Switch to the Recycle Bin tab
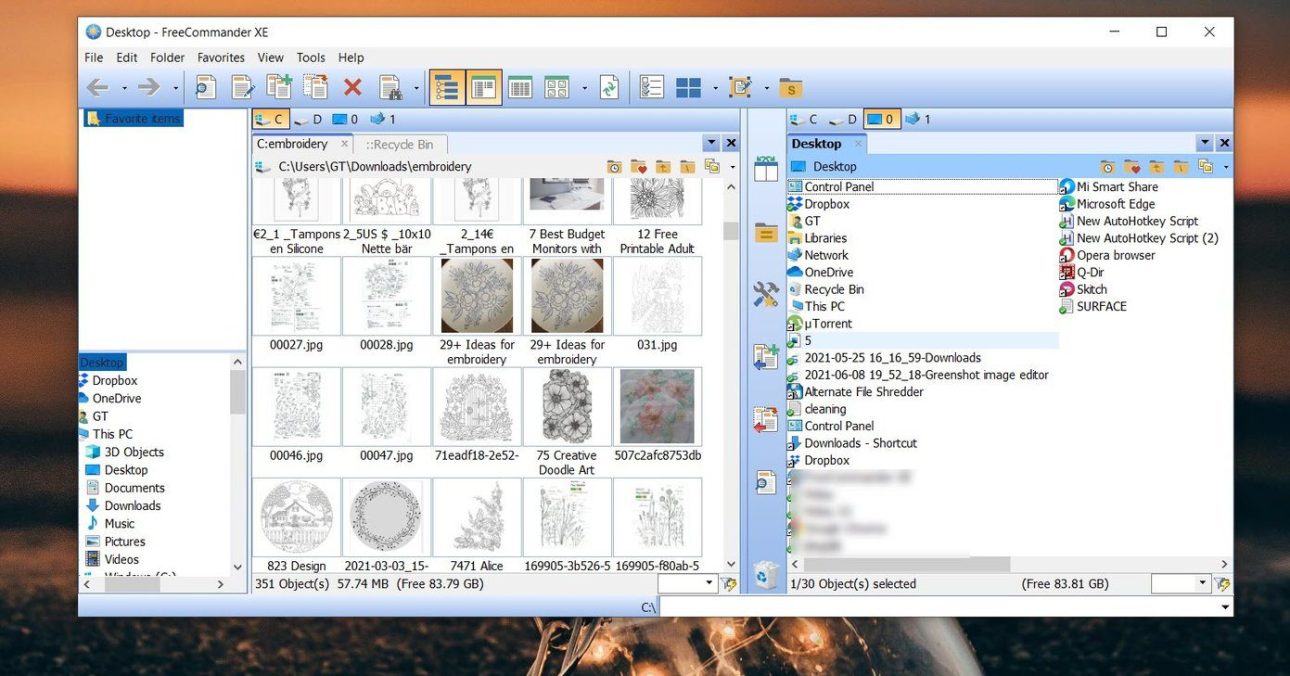The image size is (1290, 676). click(x=399, y=144)
